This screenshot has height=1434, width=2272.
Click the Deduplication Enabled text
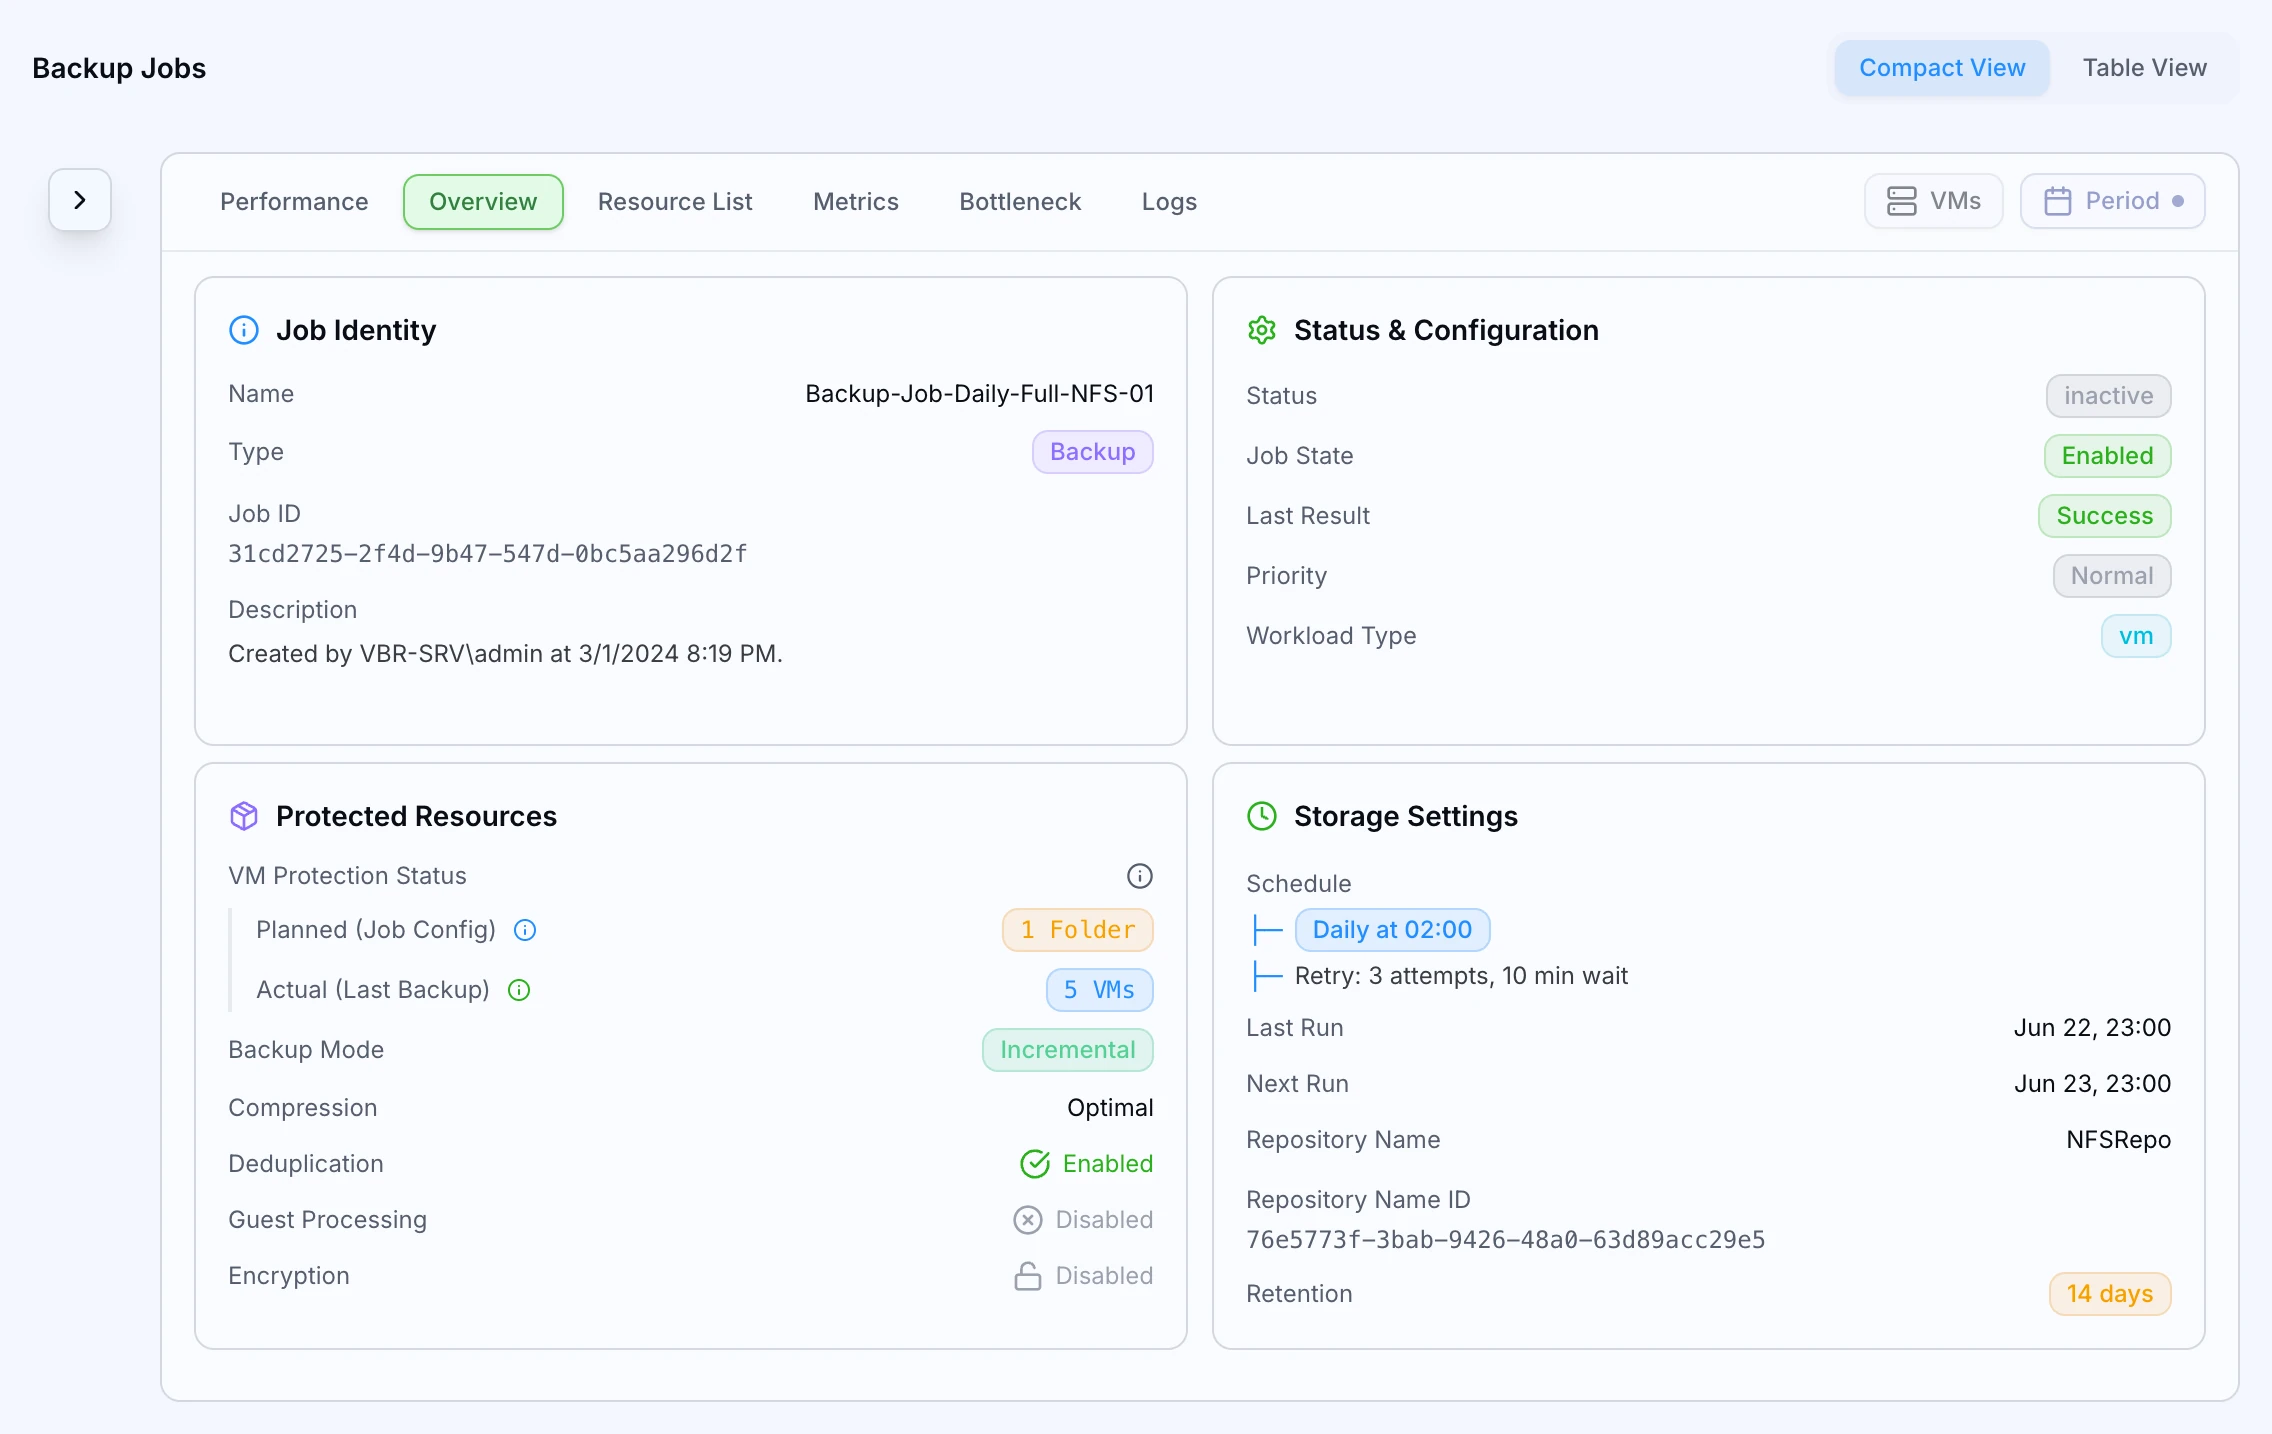pyautogui.click(x=1108, y=1164)
